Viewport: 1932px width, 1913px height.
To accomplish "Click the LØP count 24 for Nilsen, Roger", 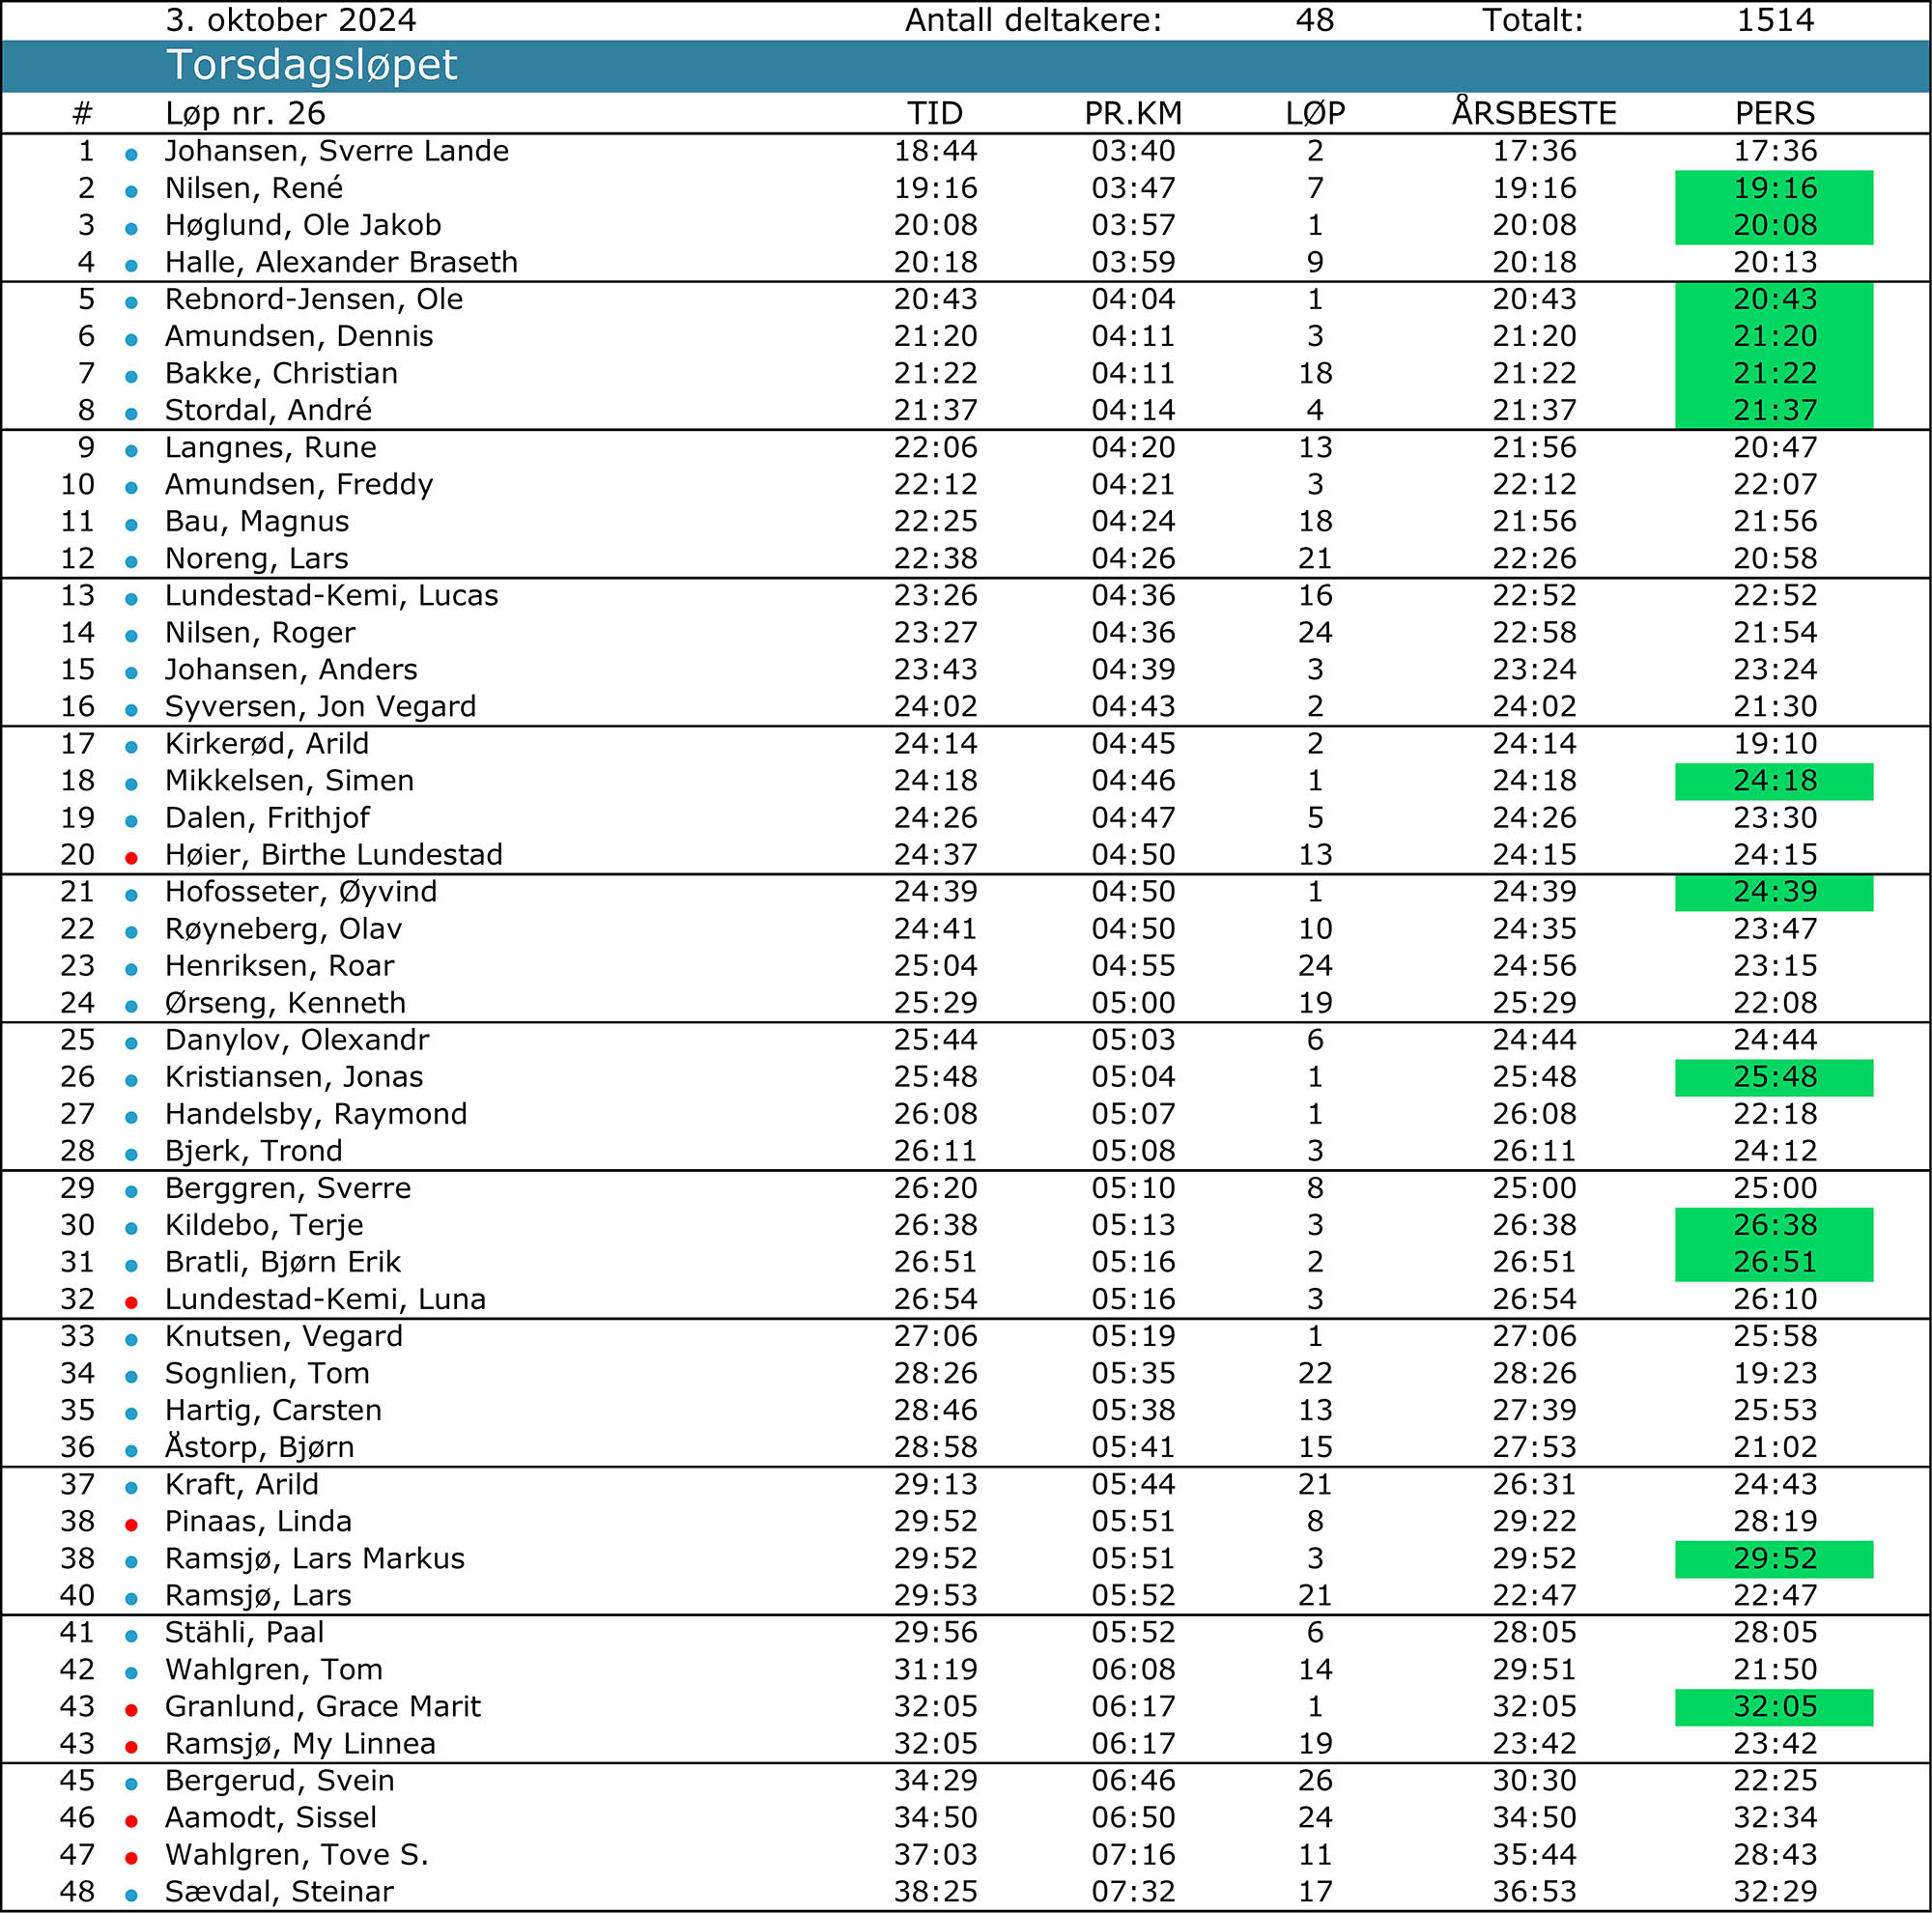I will point(1315,632).
